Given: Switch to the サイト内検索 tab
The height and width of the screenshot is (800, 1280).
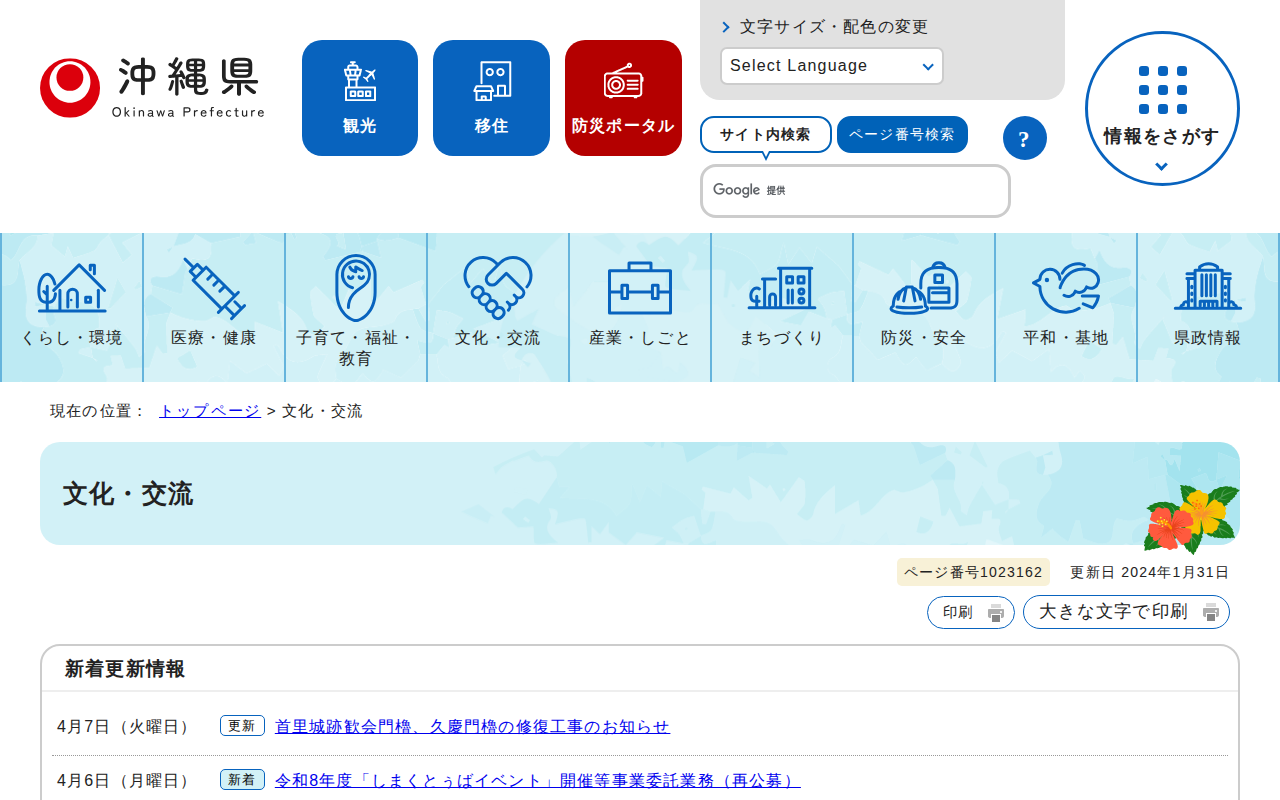Looking at the screenshot, I should coord(766,134).
